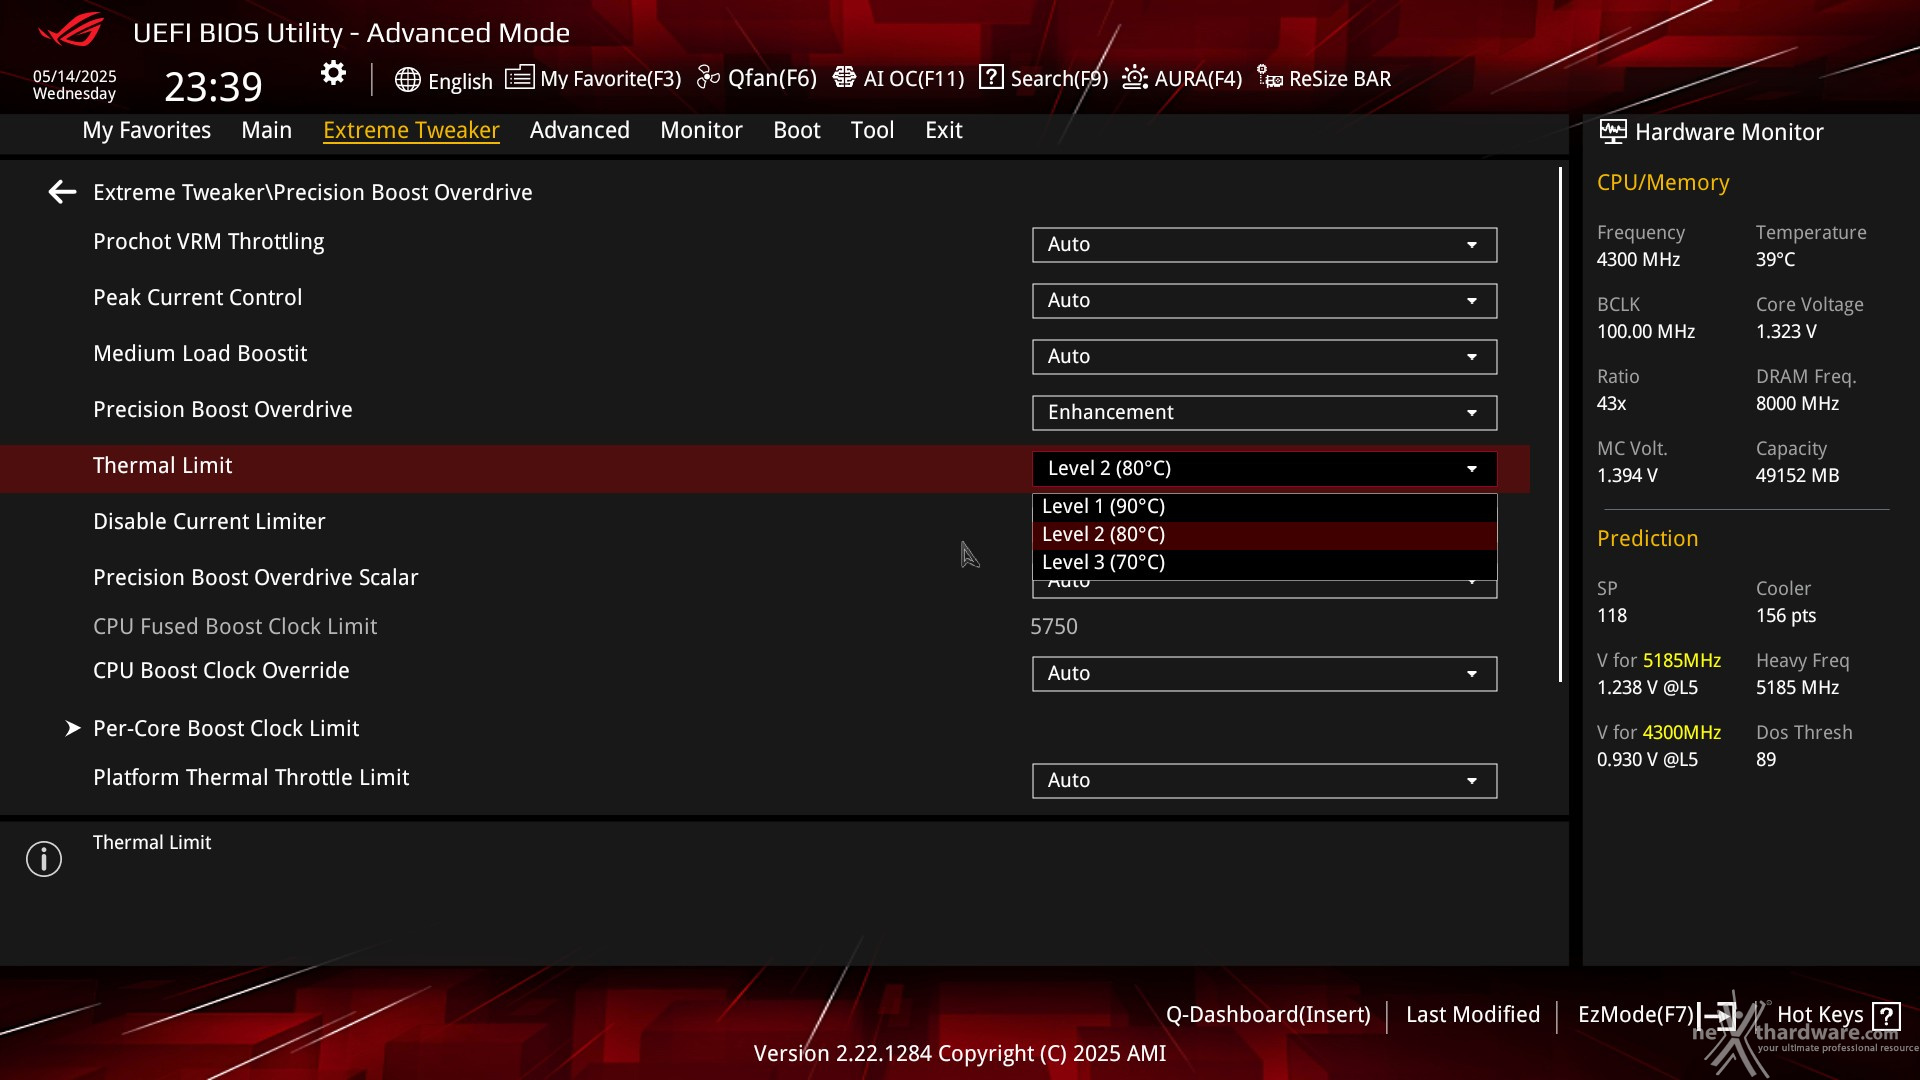Click the Qfan fan icon
This screenshot has height=1080, width=1920.
click(x=708, y=77)
